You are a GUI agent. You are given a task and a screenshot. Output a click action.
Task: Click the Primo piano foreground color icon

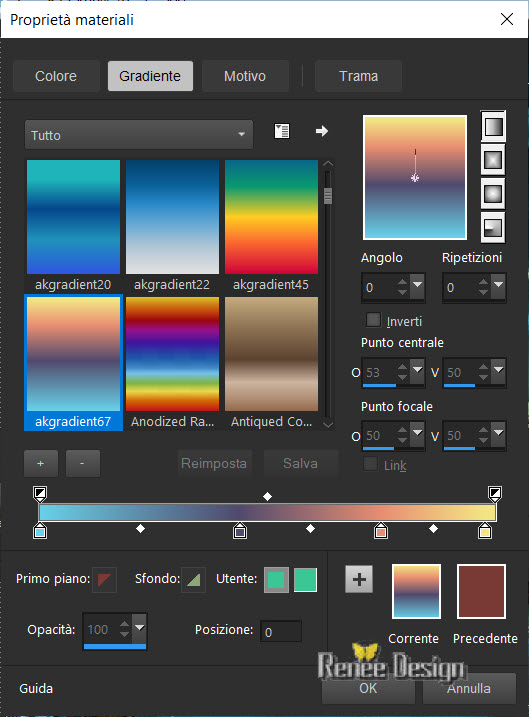pos(104,579)
